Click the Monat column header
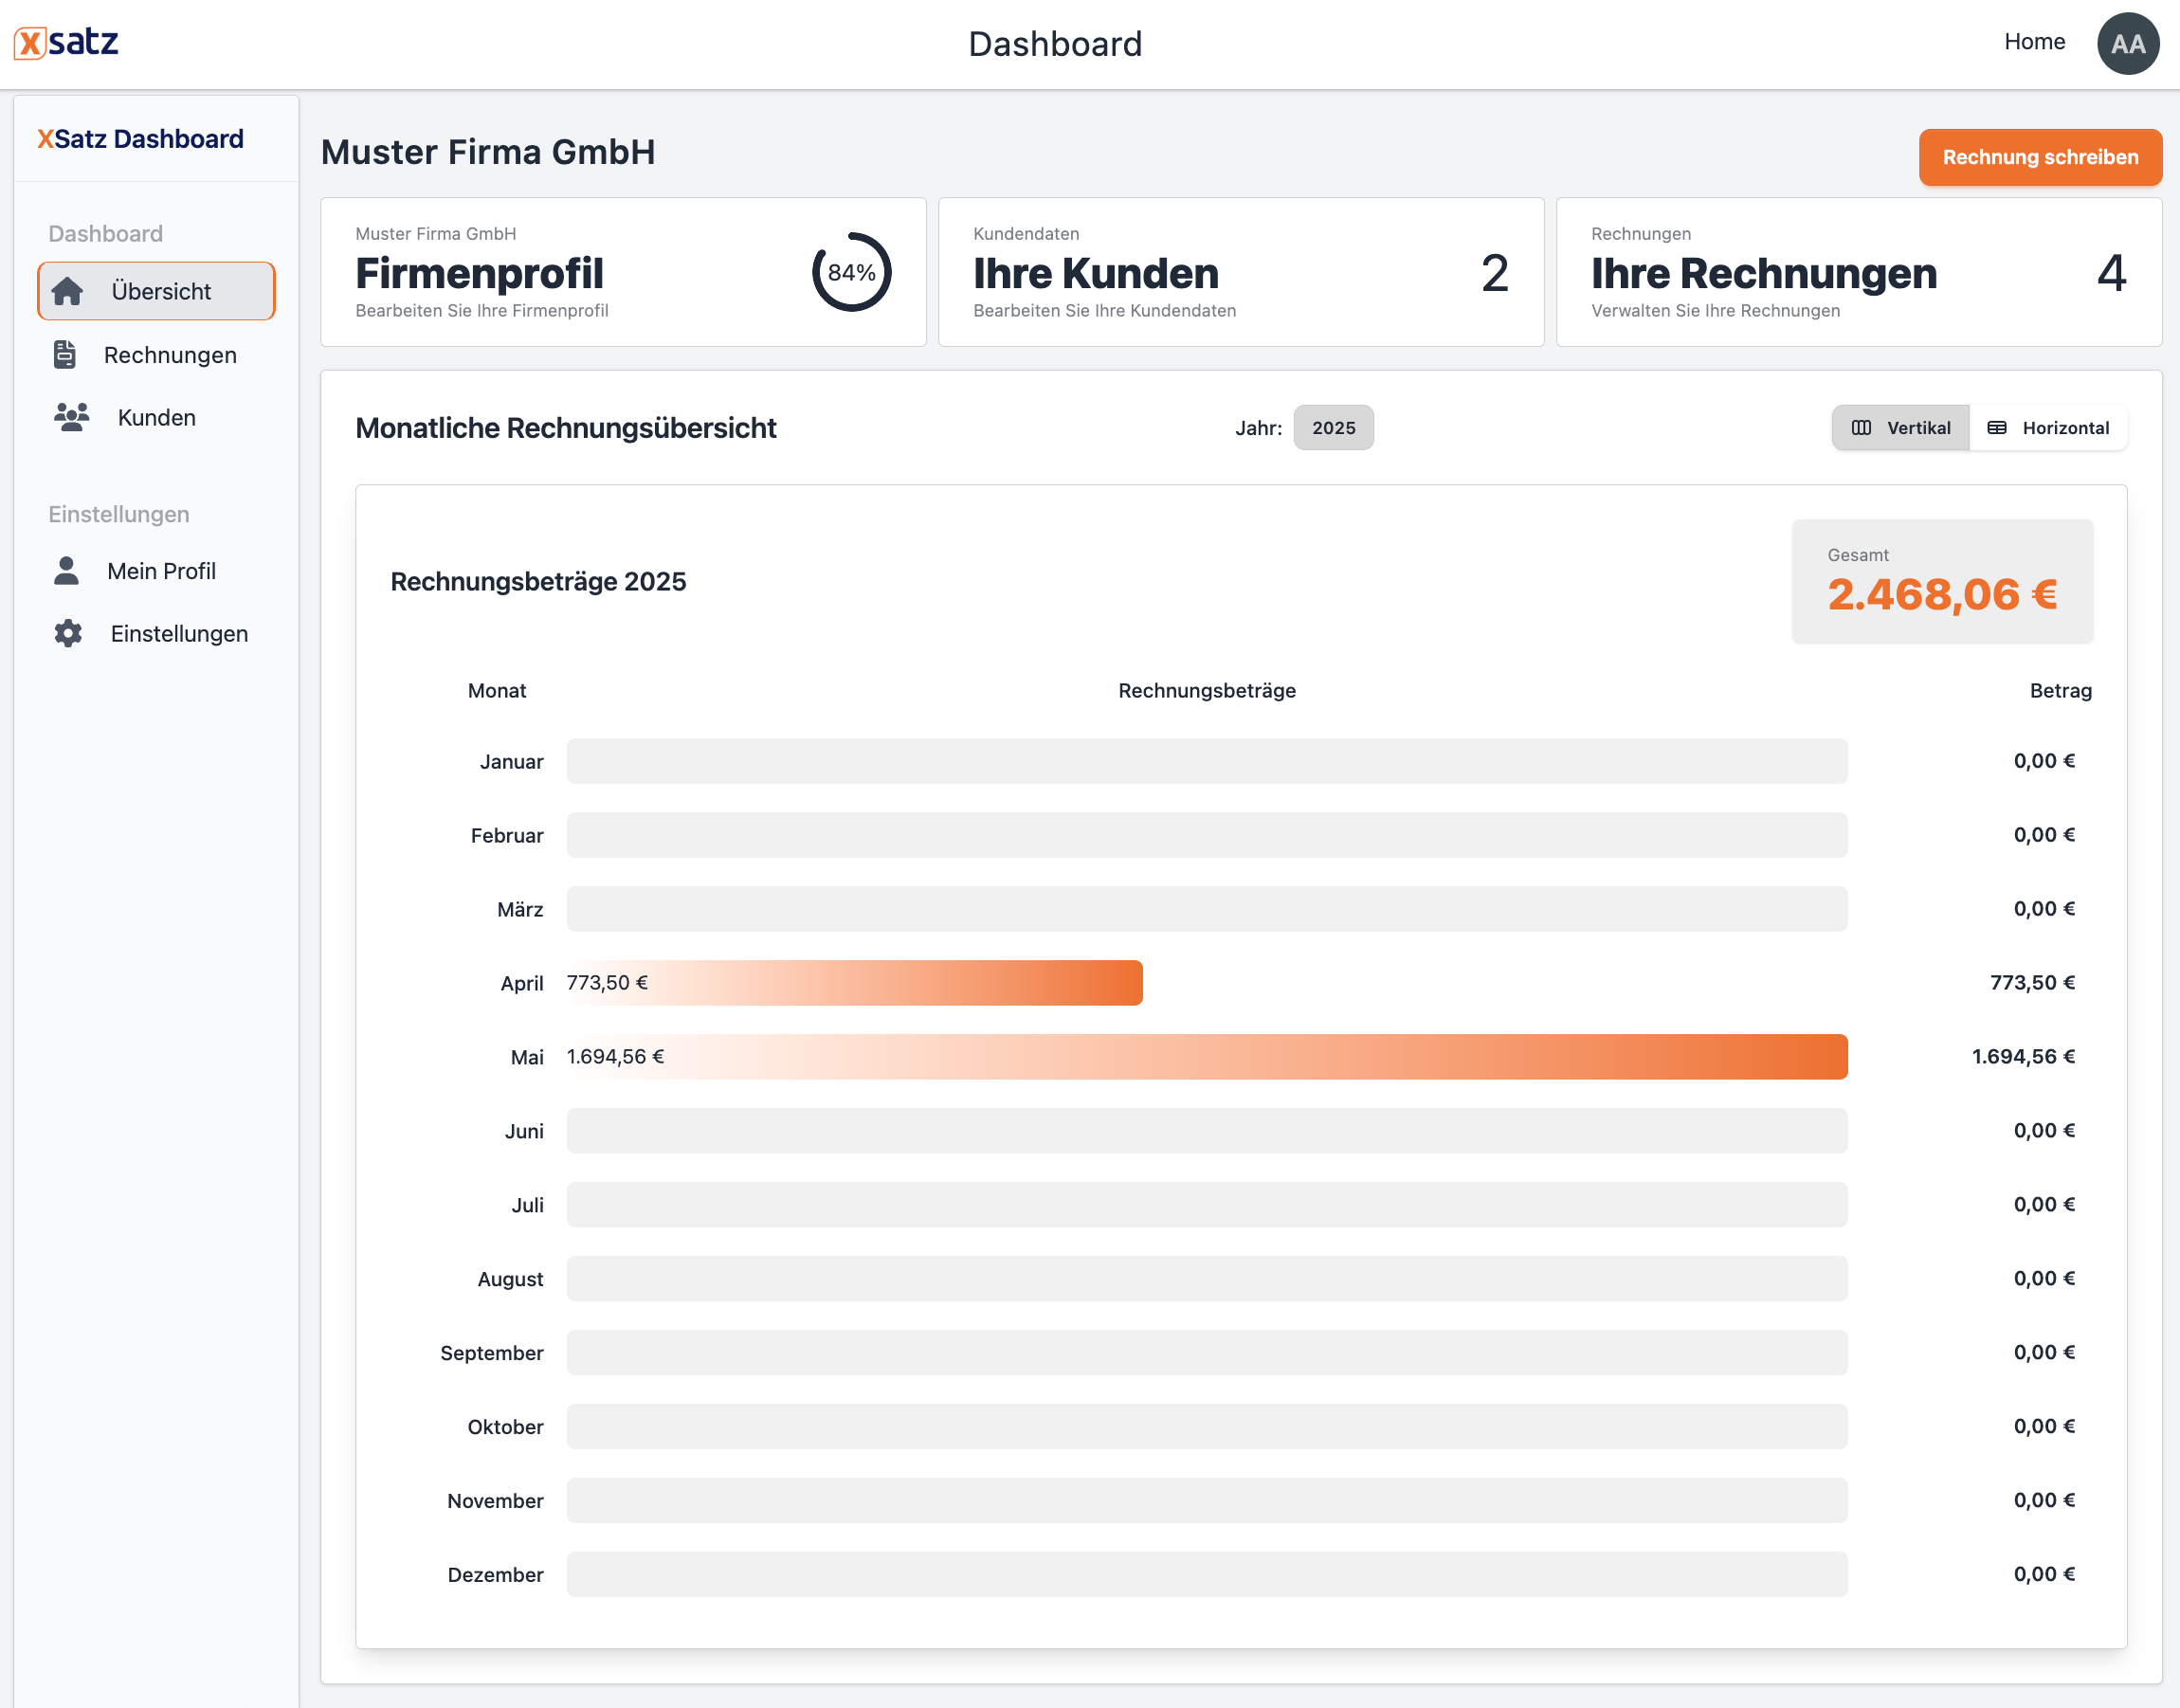The image size is (2180, 1708). [497, 690]
